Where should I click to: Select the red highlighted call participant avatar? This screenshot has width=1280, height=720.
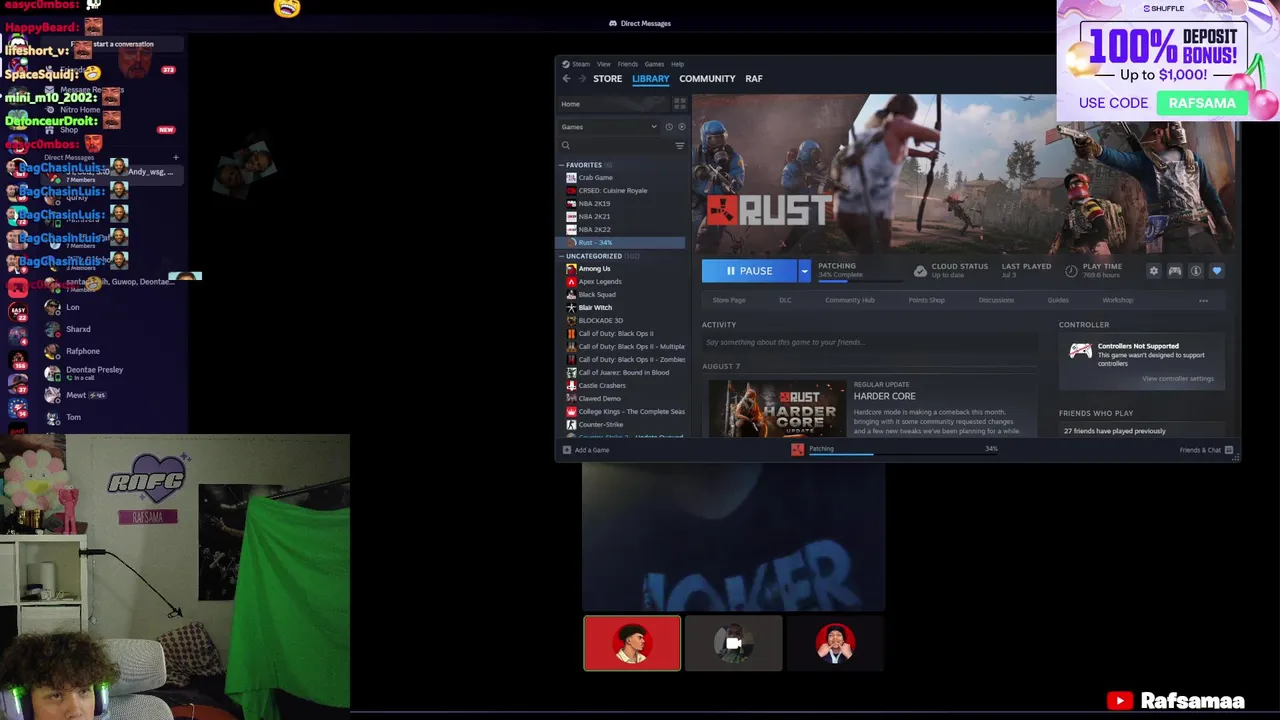tap(632, 643)
